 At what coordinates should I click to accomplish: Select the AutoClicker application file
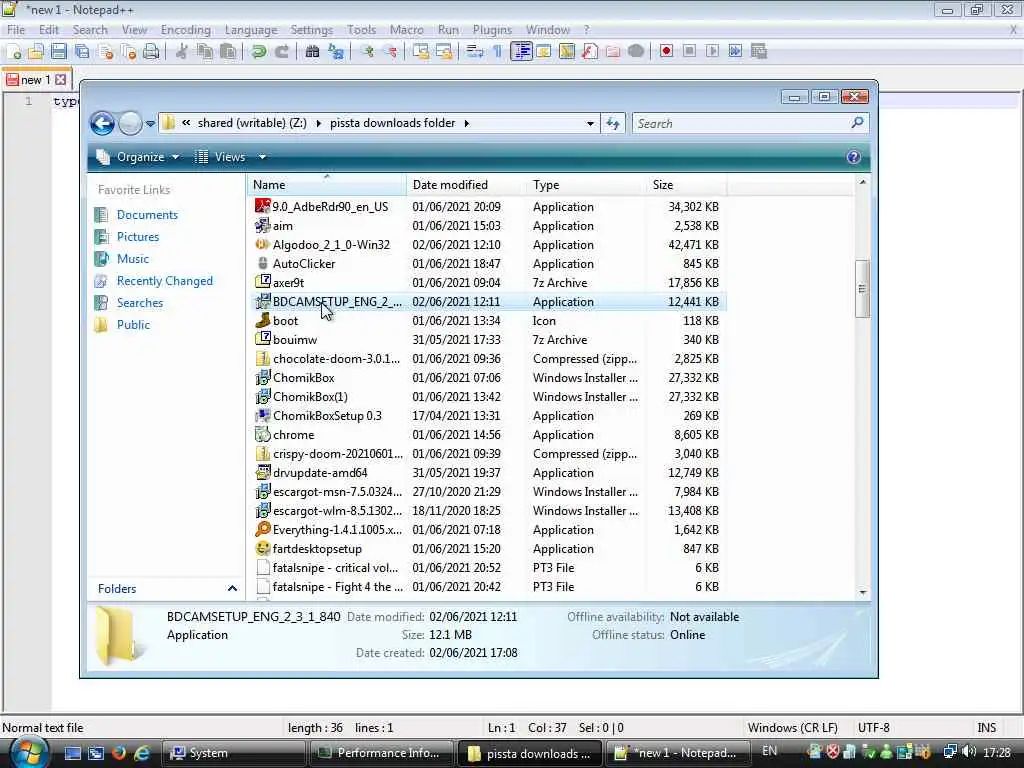tap(304, 263)
